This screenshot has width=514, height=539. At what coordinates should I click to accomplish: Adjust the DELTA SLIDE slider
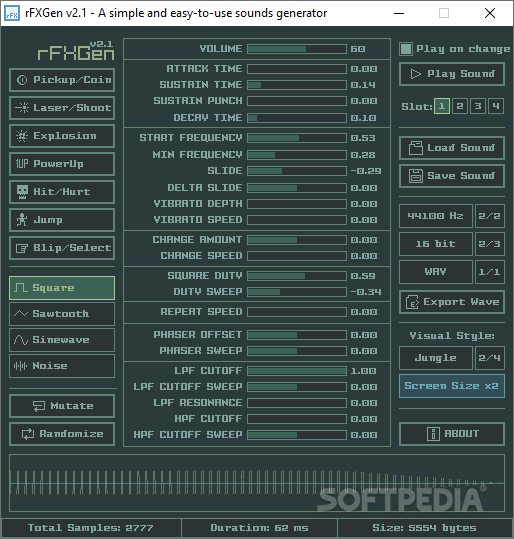[x=297, y=188]
